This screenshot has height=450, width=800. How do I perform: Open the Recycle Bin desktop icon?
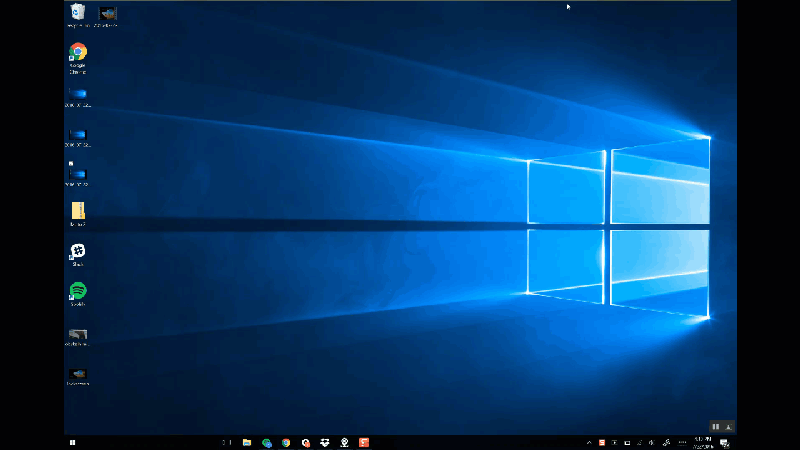click(78, 15)
